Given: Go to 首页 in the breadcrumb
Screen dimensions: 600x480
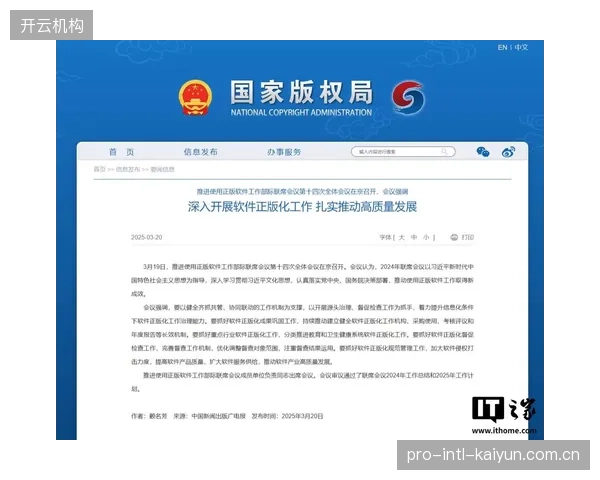Looking at the screenshot, I should 99,169.
